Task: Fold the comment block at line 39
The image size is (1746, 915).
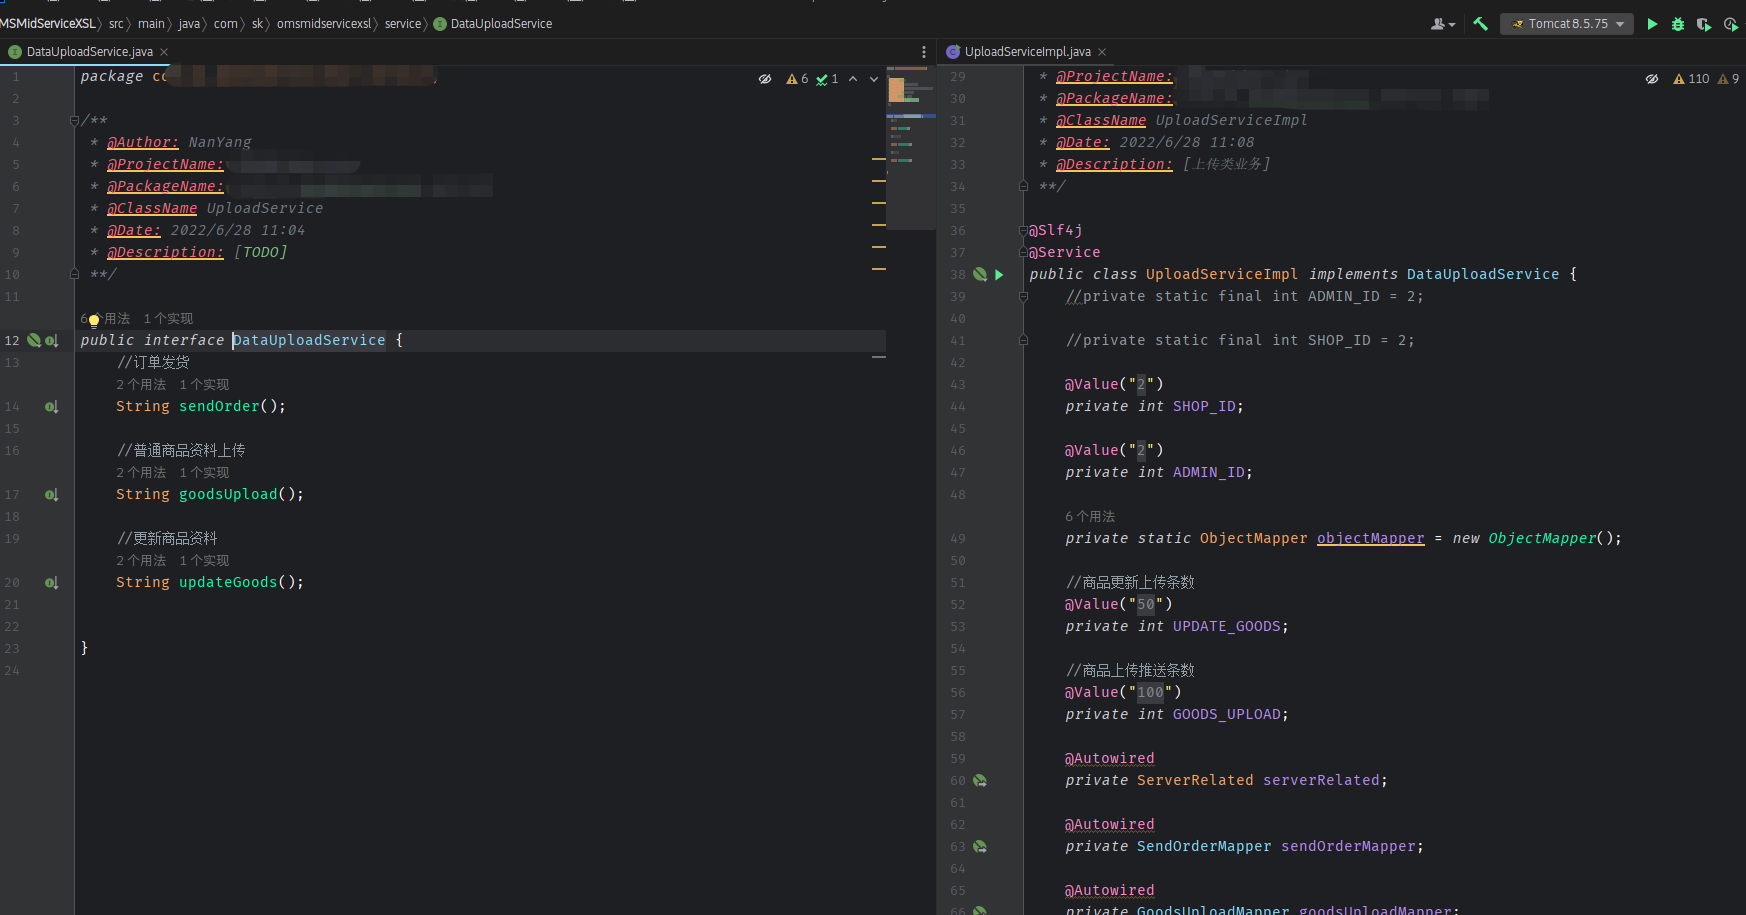Action: (1023, 296)
